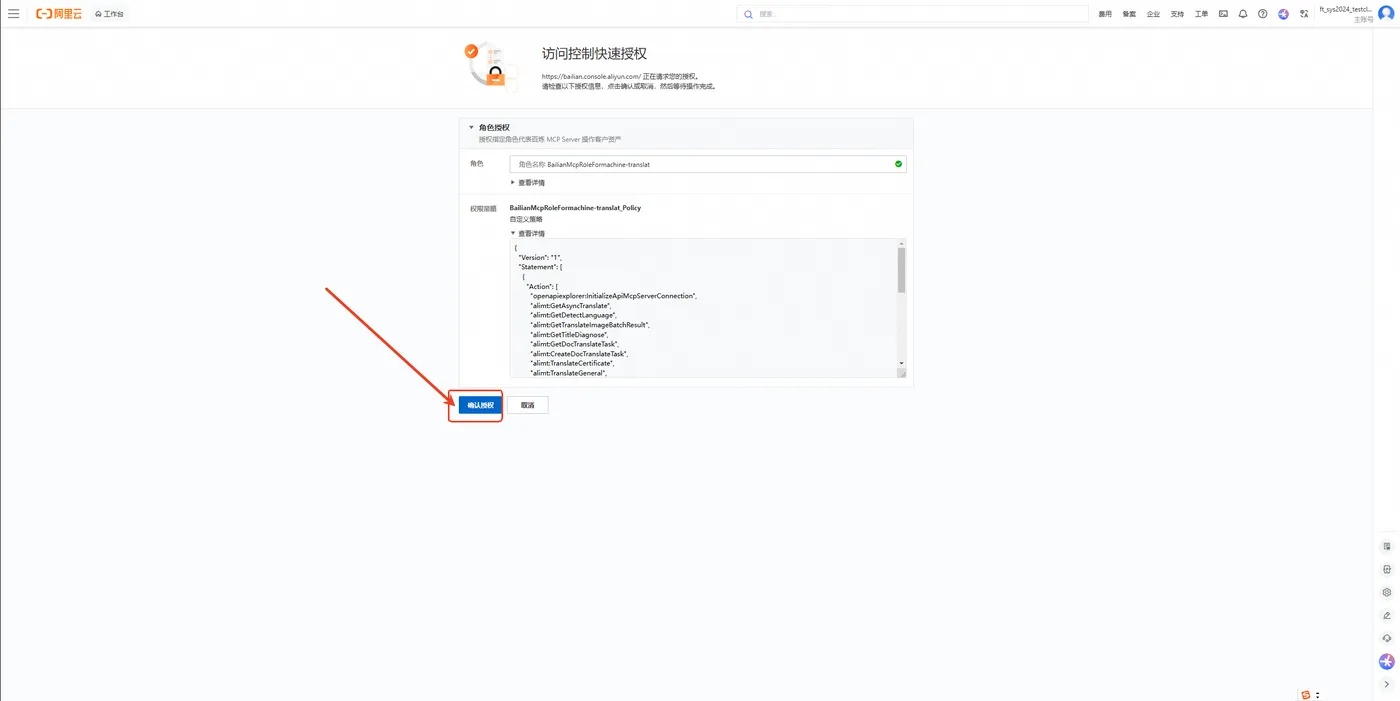This screenshot has height=701, width=1400.
Task: Click the "alimt:GetAsyncTranslate" line
Action: [x=570, y=306]
